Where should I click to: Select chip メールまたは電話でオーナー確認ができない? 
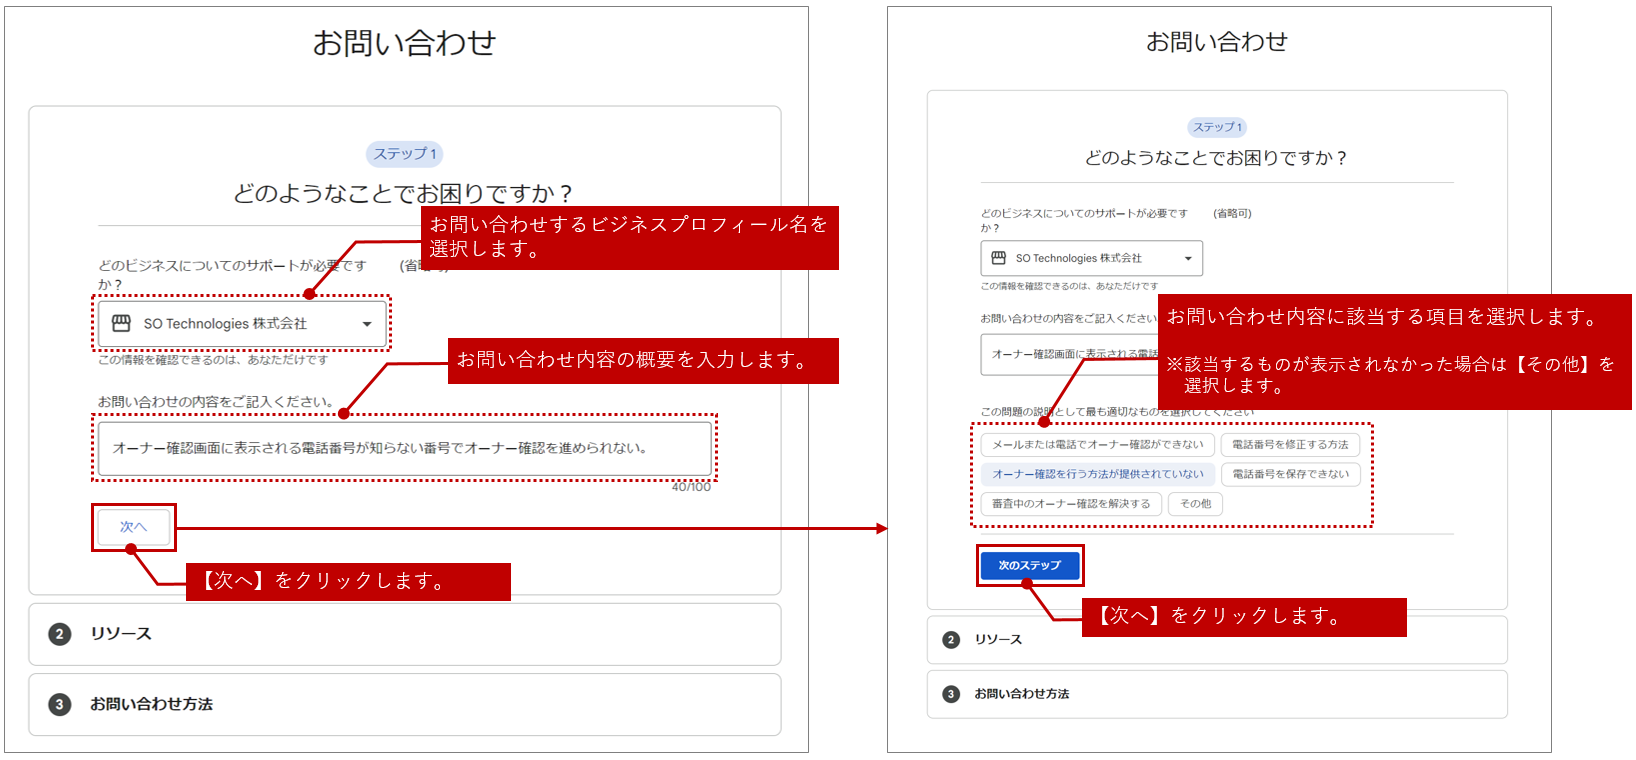(1097, 445)
